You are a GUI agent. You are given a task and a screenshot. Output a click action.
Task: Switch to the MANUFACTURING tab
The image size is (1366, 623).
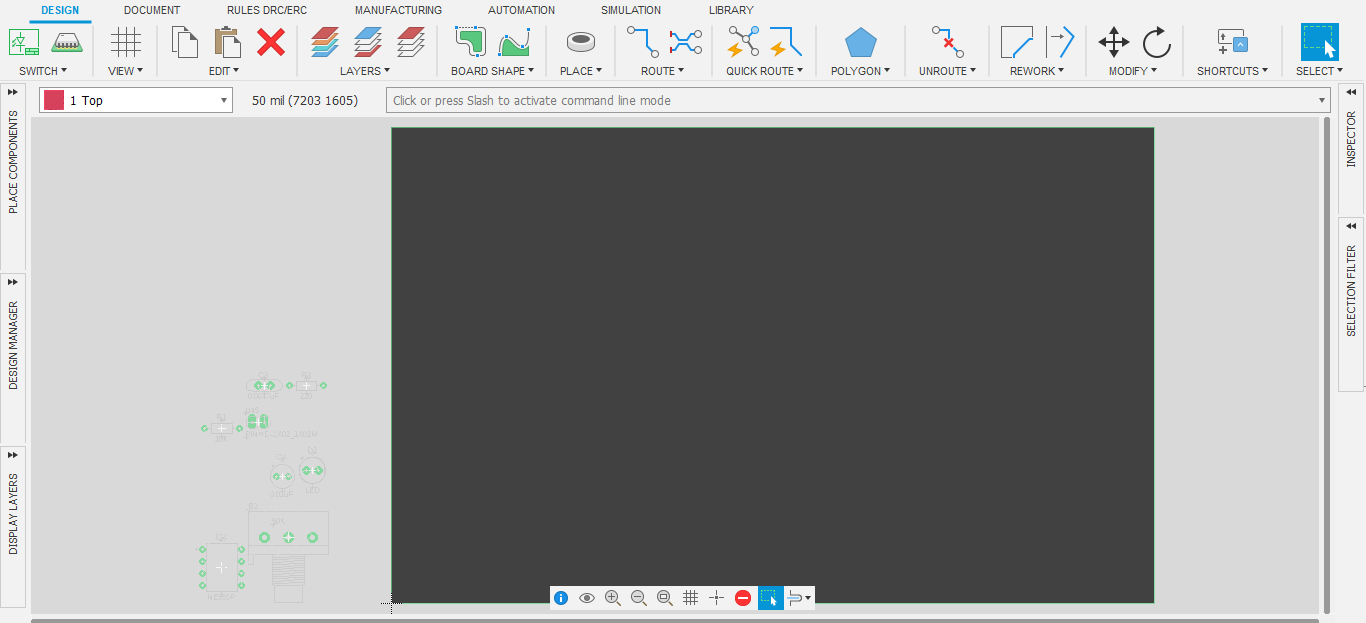pos(397,10)
